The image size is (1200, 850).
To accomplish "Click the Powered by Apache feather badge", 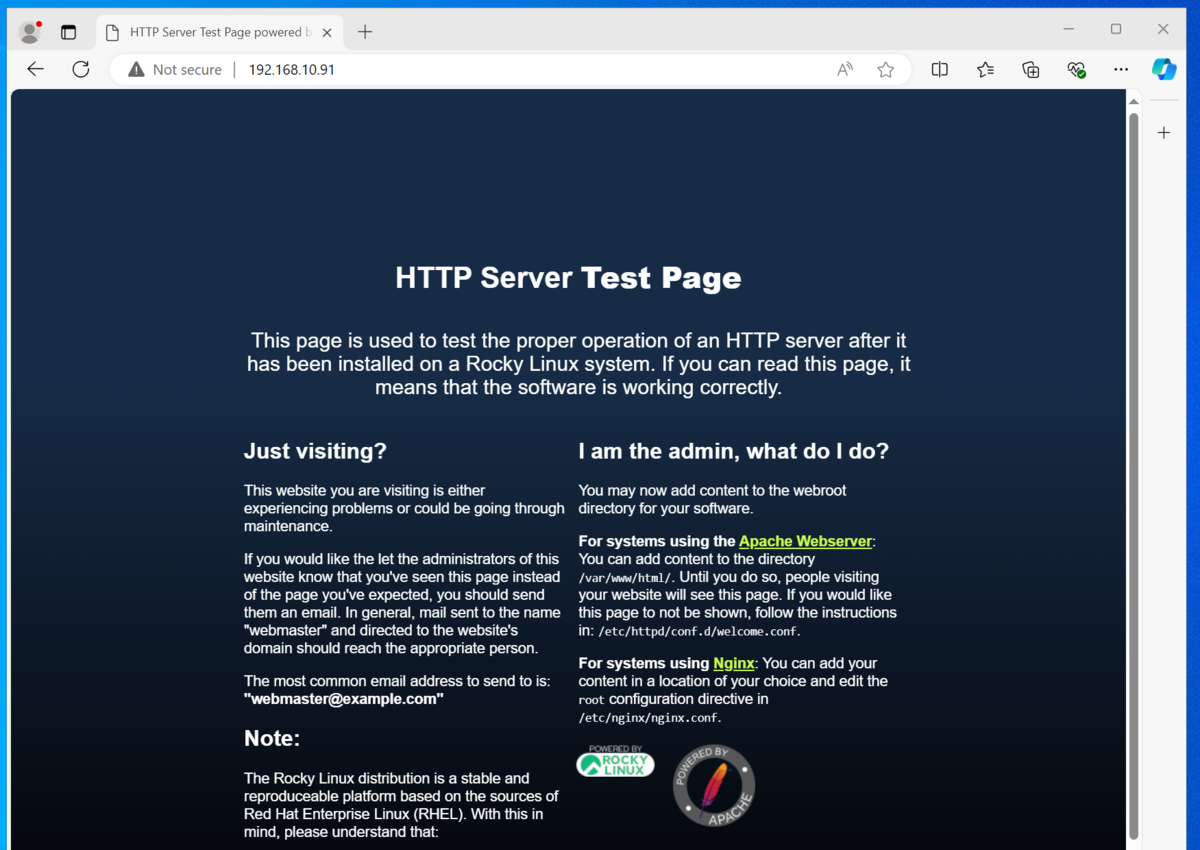I will click(x=713, y=786).
